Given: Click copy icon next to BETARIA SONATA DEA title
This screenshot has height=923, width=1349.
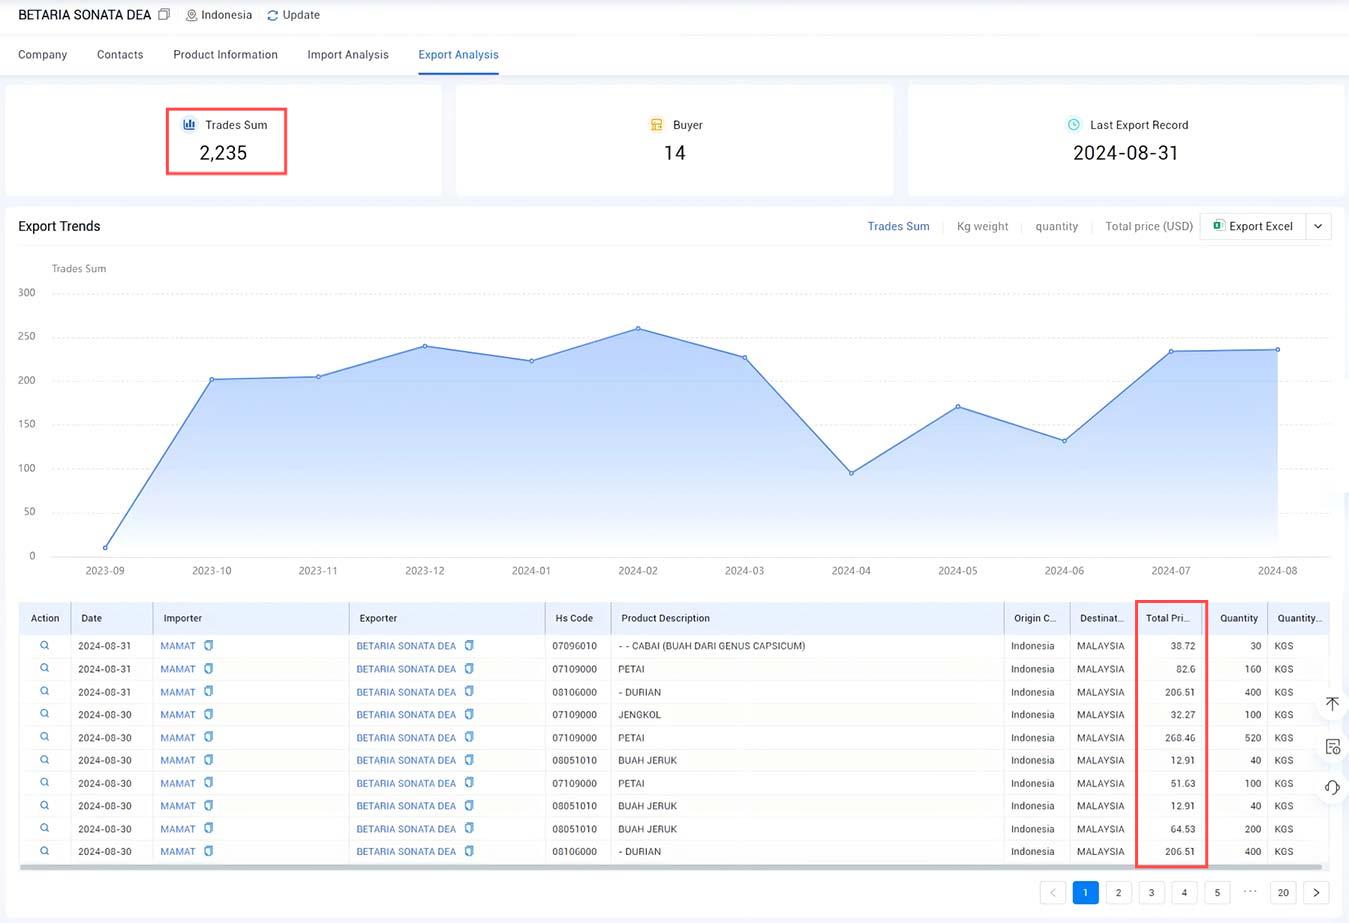Looking at the screenshot, I should point(164,15).
